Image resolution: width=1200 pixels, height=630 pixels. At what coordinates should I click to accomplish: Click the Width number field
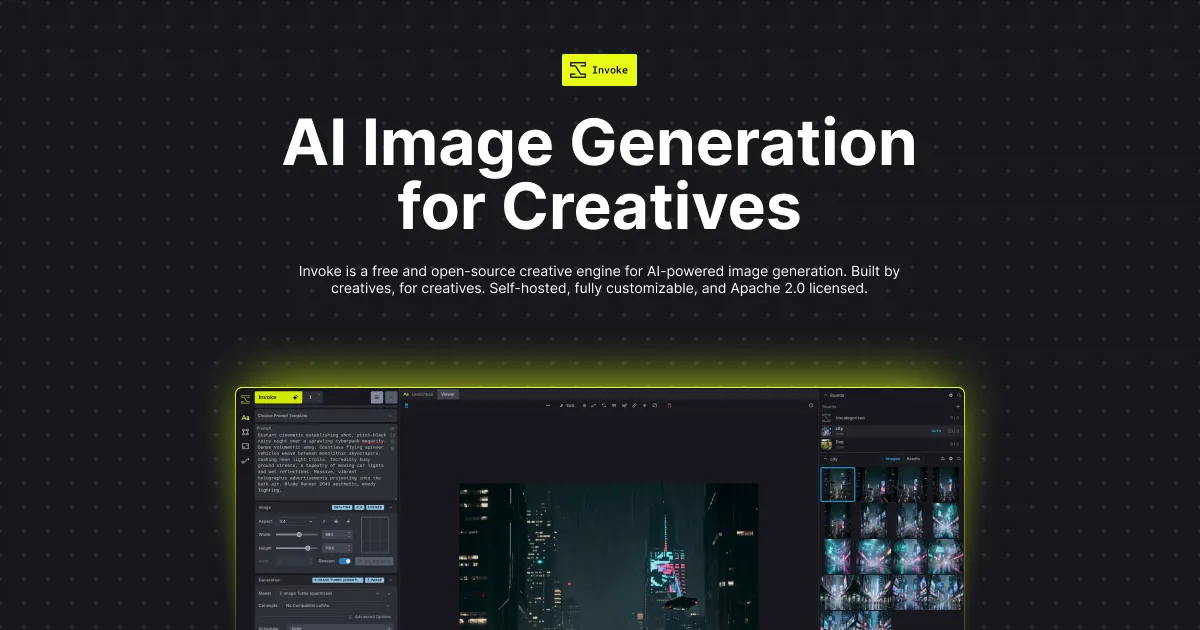(337, 534)
